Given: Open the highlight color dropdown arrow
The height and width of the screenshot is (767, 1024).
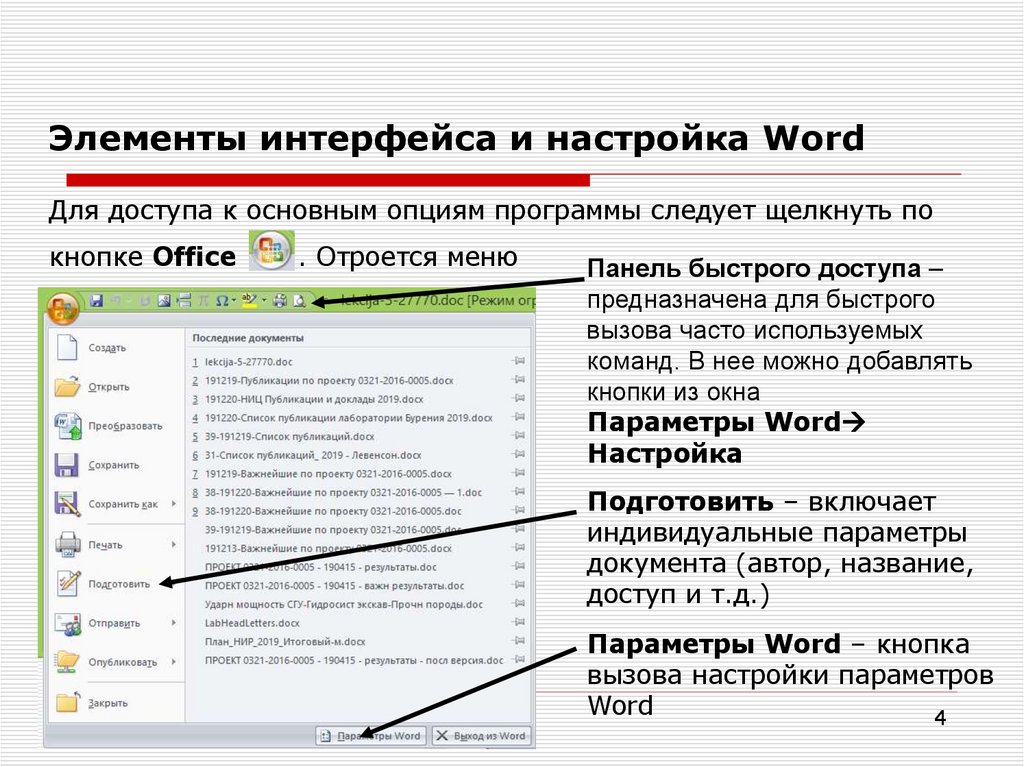Looking at the screenshot, I should pyautogui.click(x=264, y=301).
